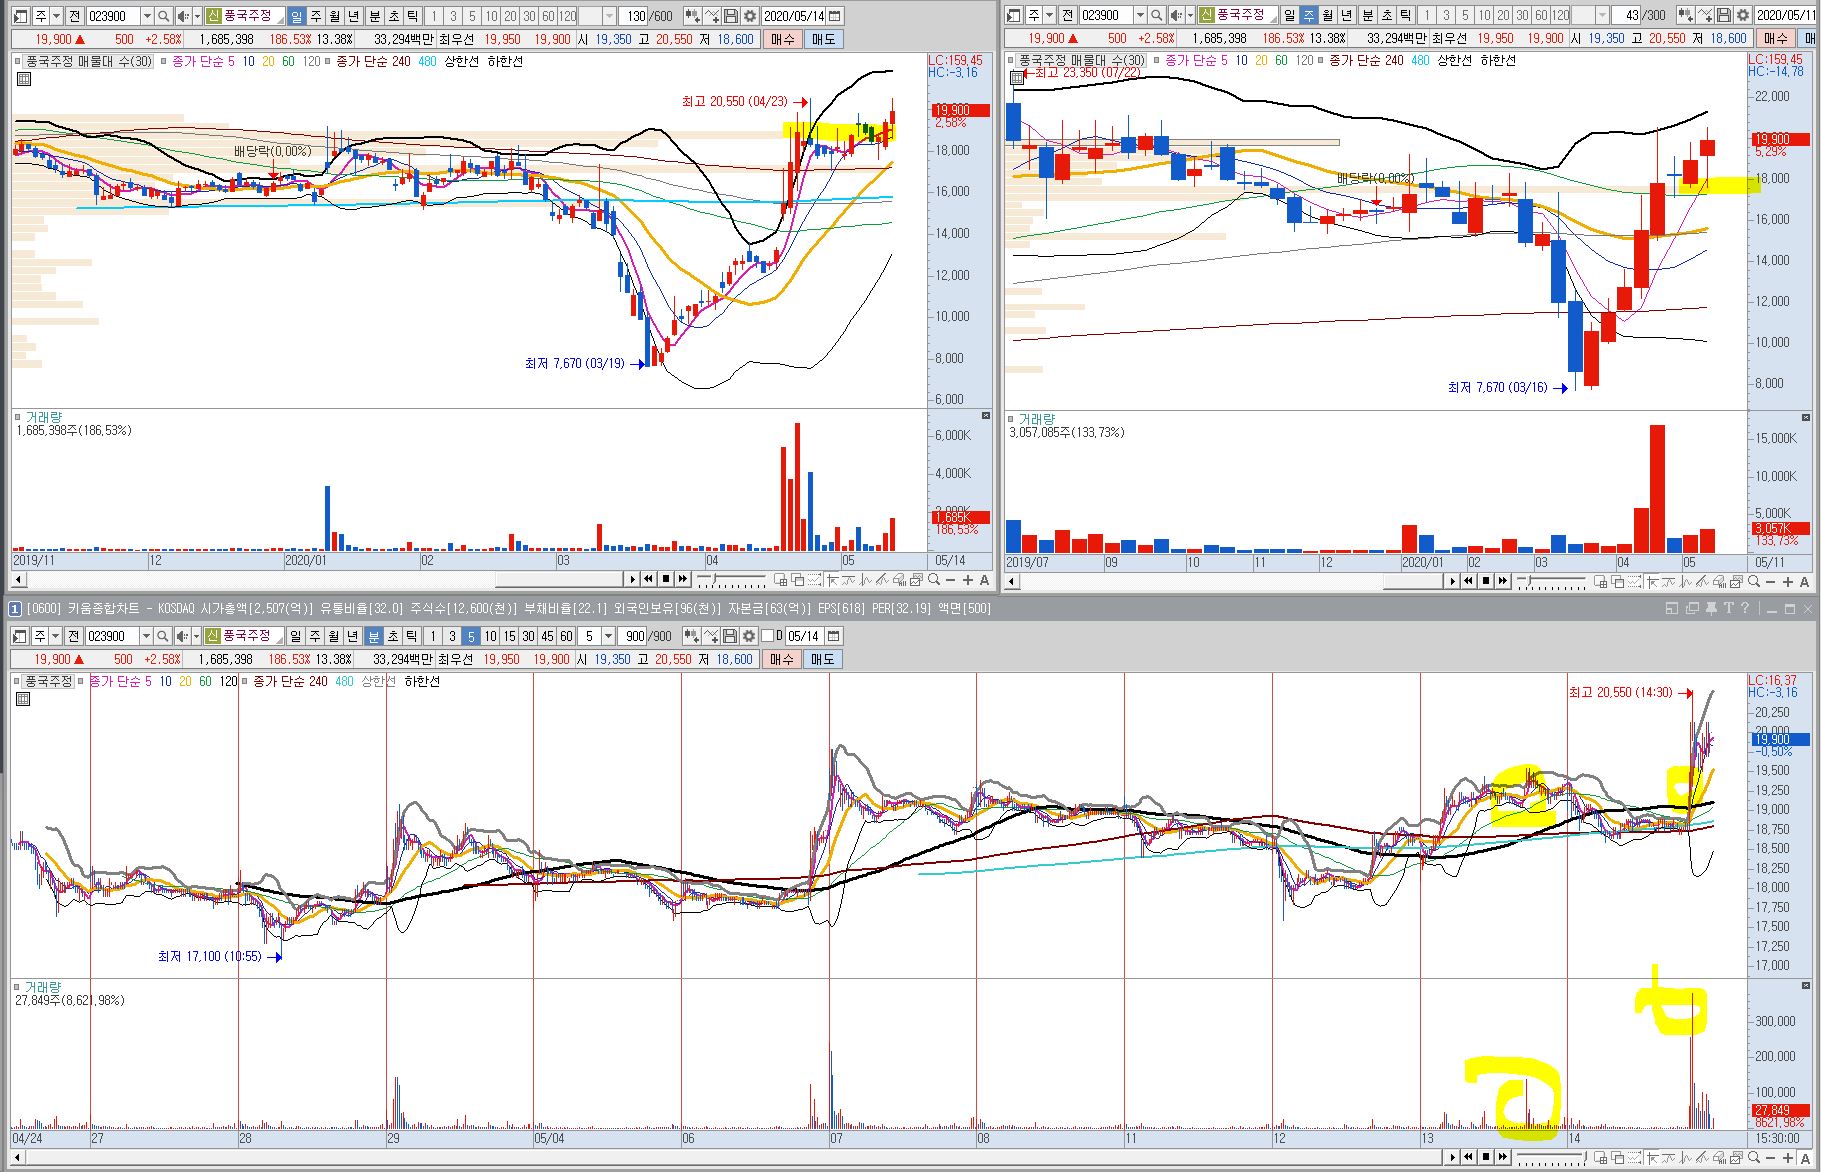The image size is (1821, 1172).
Task: Toggle 종가 단순 240 legend marker in bottom chart
Action: tap(244, 681)
